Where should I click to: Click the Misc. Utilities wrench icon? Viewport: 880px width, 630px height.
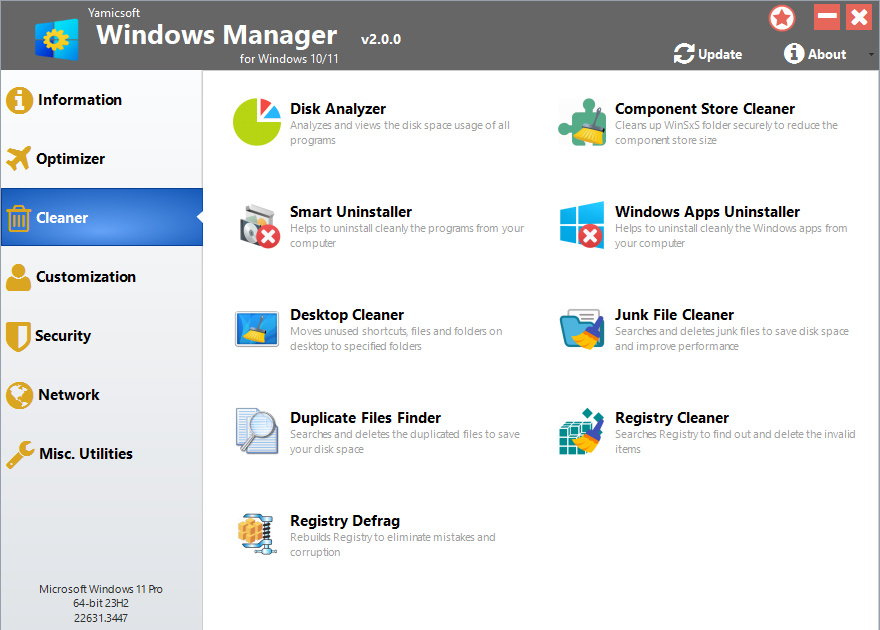[x=20, y=454]
